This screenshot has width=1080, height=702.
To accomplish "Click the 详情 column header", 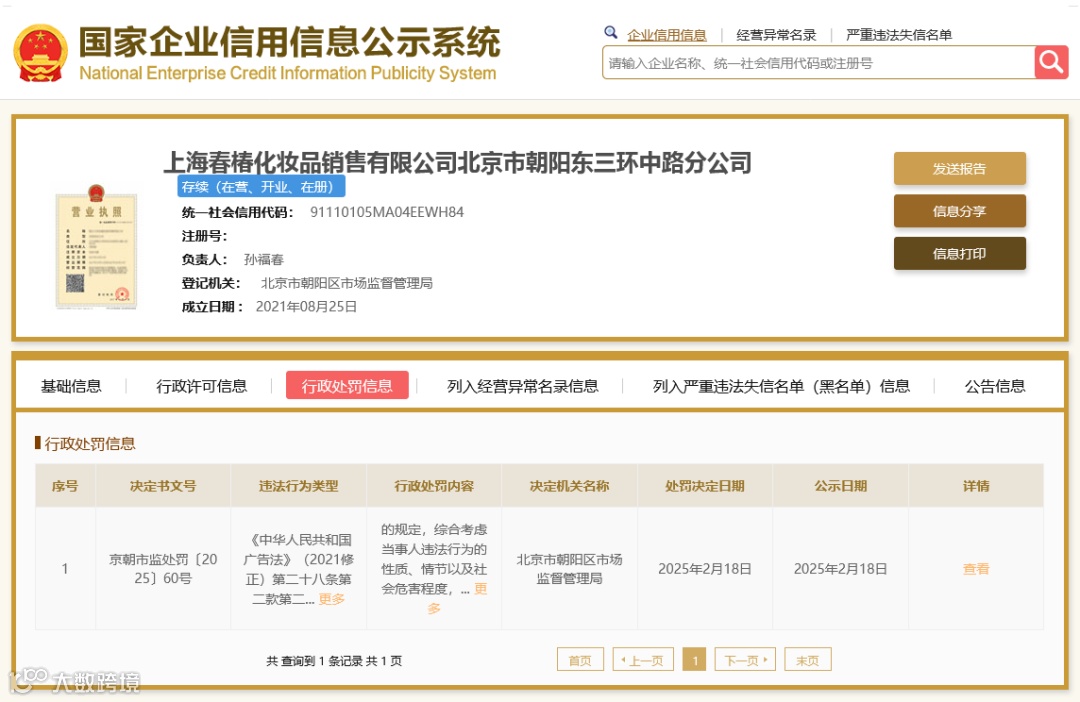I will (976, 486).
